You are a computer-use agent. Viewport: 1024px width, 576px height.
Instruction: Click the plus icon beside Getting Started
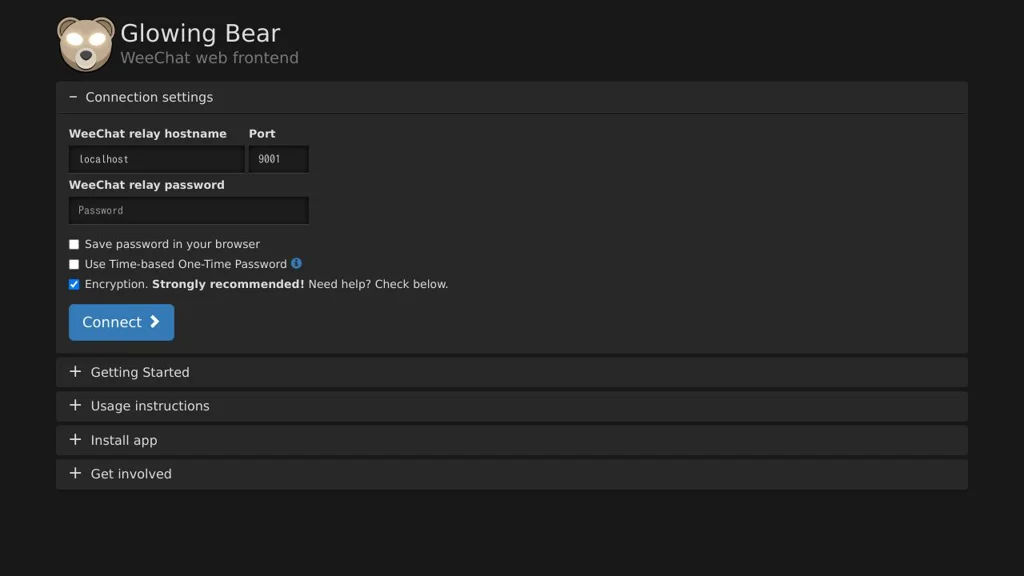[75, 372]
